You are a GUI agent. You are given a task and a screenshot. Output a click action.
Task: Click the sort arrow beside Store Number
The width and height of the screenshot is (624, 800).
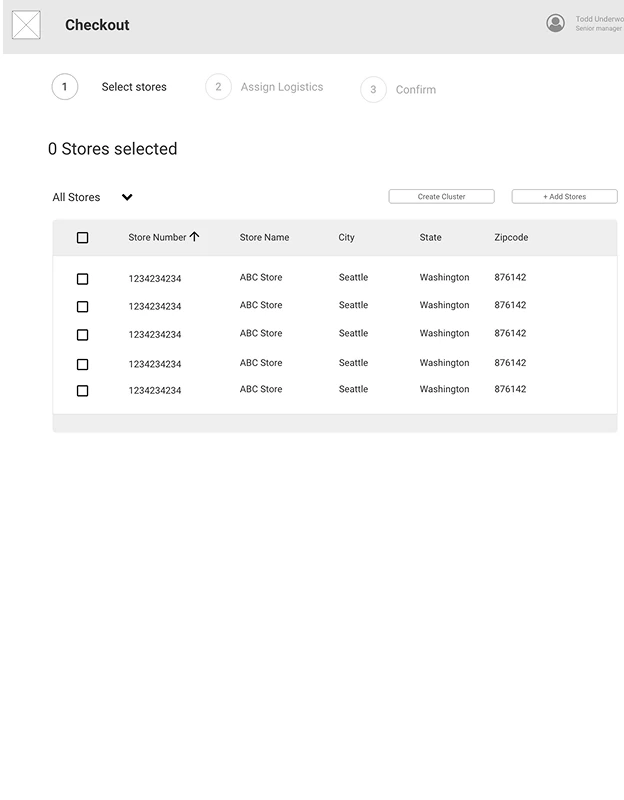[194, 237]
